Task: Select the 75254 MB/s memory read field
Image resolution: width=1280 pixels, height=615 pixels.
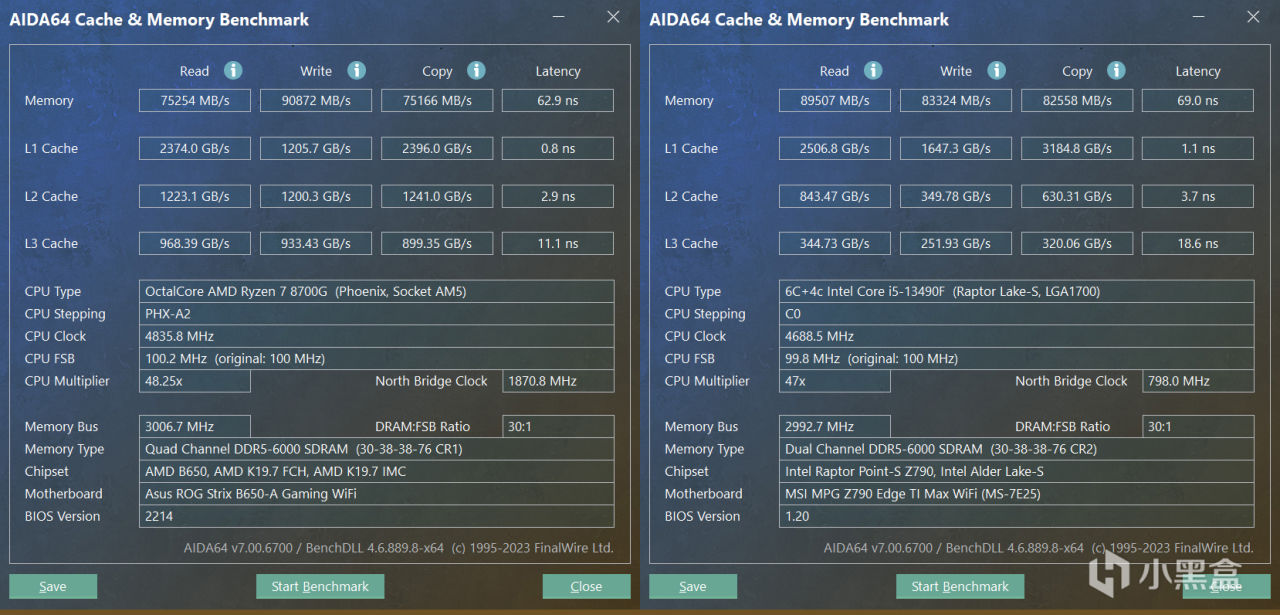Action: (x=194, y=100)
